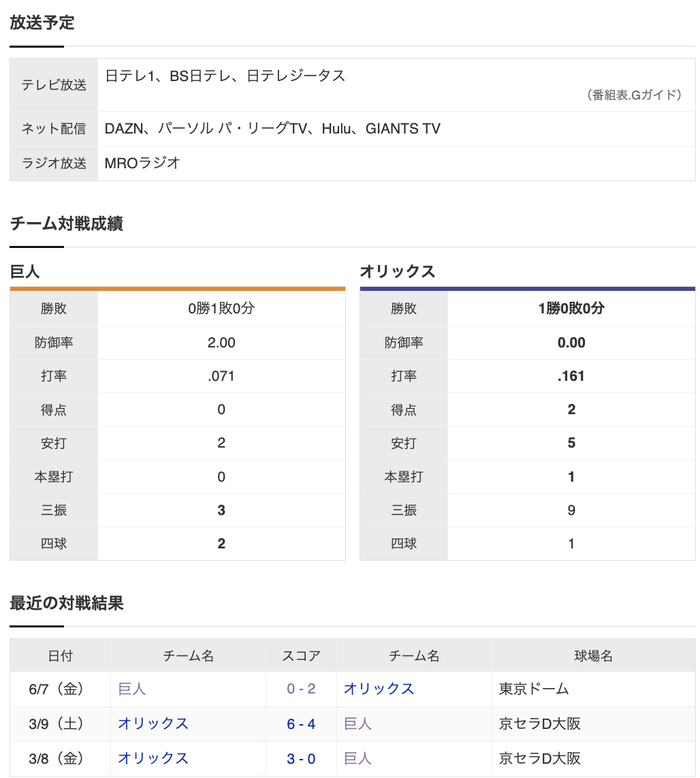
Task: Click 巨人 link in 3/8 row
Action: (357, 758)
